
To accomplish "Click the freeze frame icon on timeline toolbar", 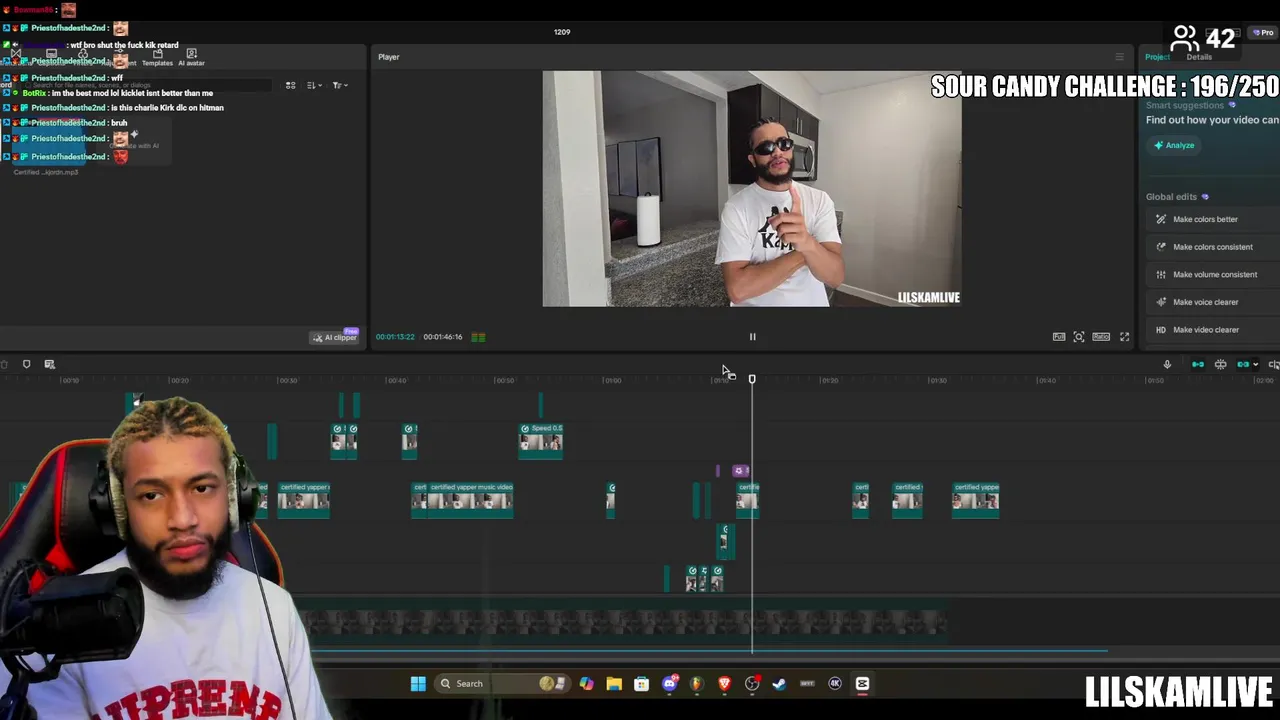I will (49, 364).
